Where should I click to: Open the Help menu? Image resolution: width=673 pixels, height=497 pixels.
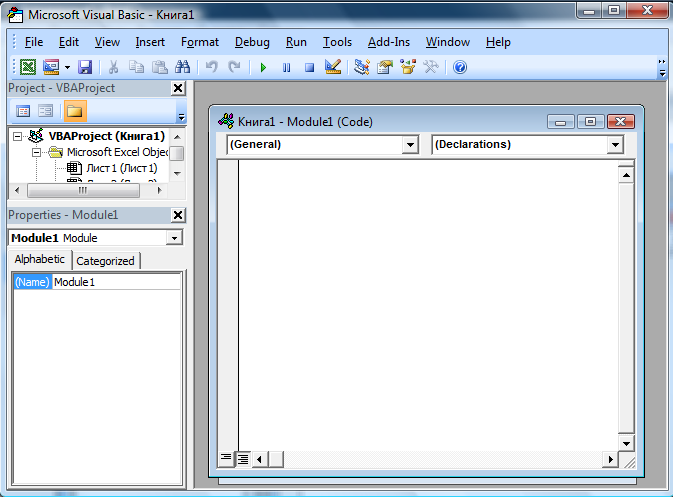pos(498,42)
